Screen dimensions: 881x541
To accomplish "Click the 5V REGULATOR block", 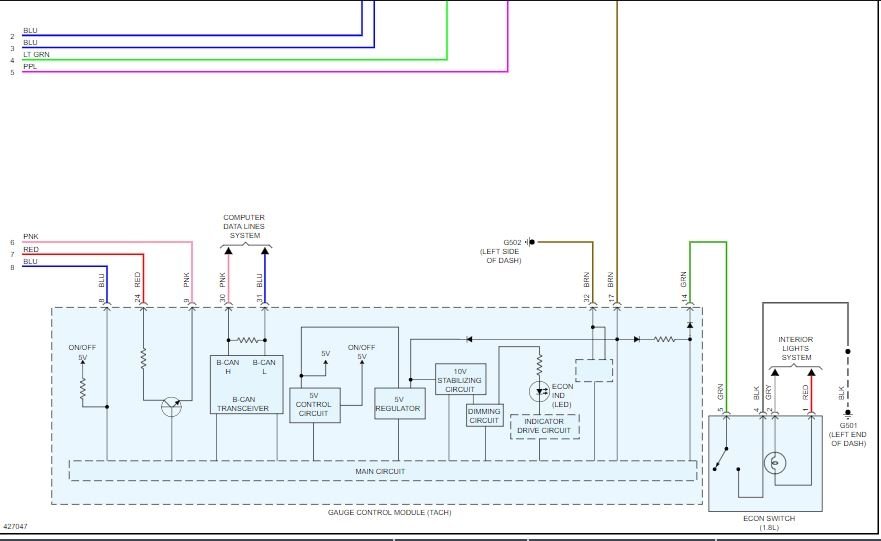I will tap(400, 403).
